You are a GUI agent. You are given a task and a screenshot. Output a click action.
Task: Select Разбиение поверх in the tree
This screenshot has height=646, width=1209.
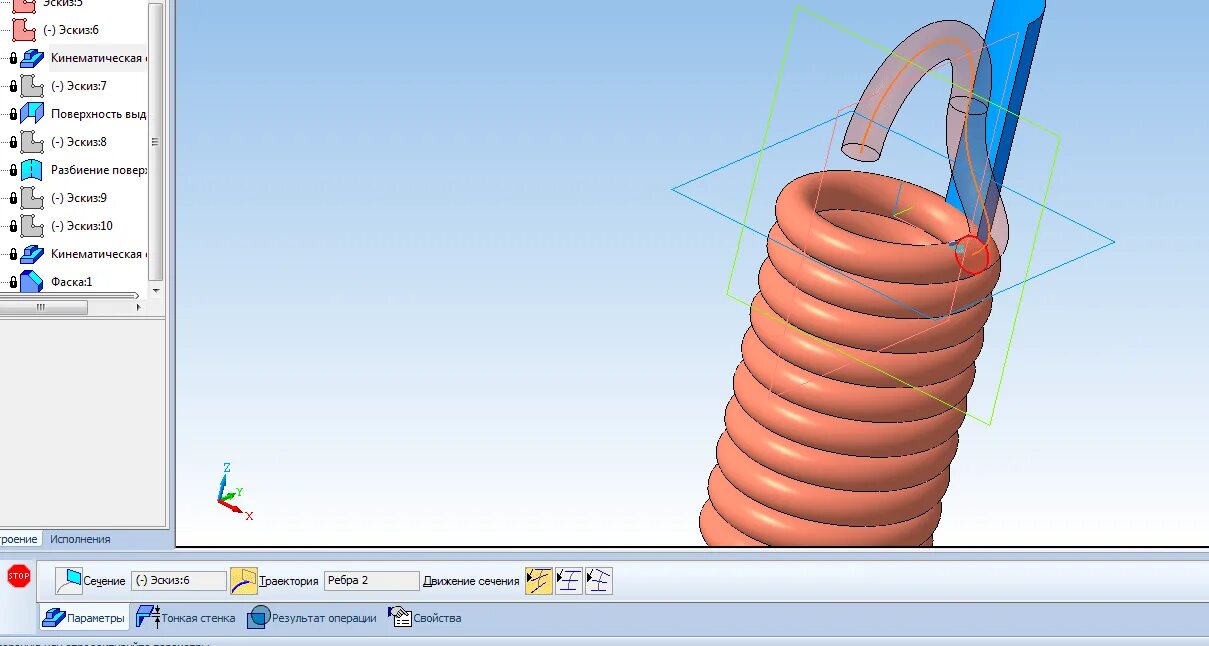point(99,170)
